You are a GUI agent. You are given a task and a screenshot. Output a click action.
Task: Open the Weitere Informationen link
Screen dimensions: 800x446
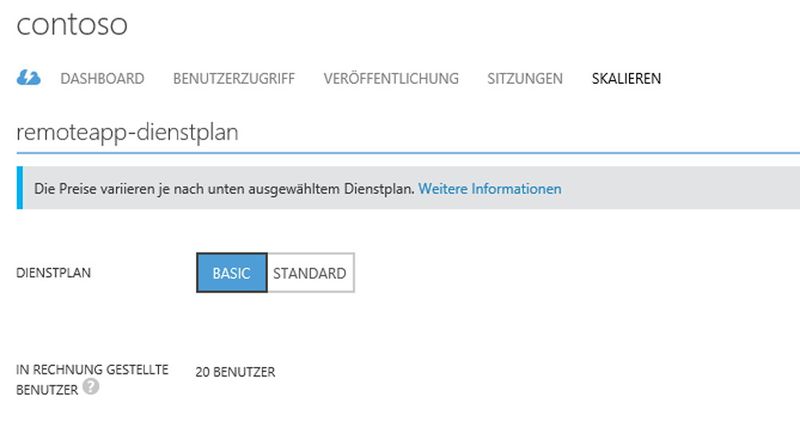(x=489, y=189)
